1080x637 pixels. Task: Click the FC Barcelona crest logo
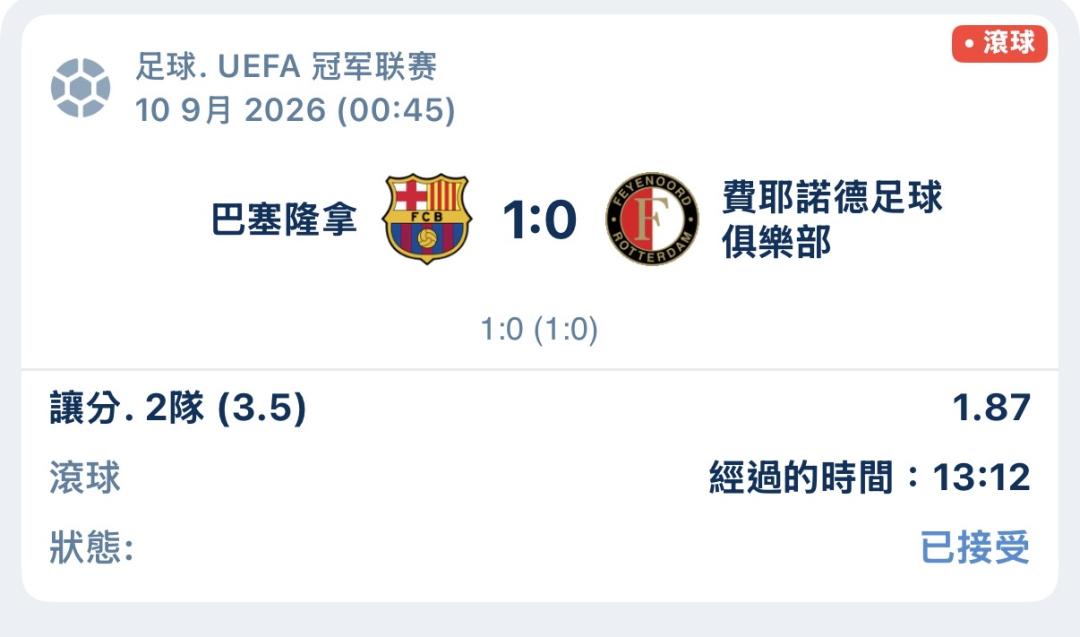426,218
